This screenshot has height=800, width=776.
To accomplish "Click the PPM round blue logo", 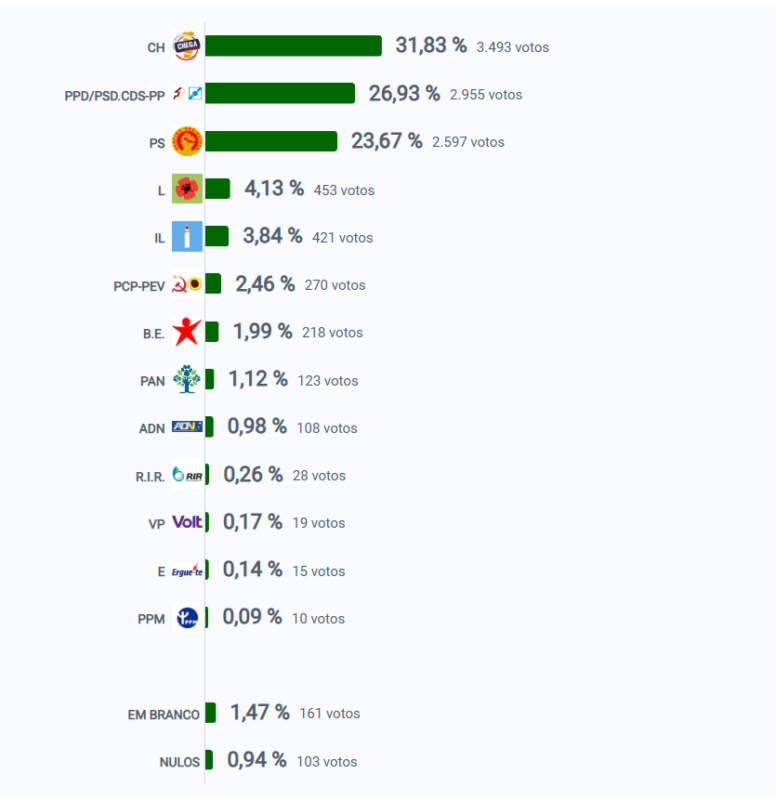I will click(187, 618).
